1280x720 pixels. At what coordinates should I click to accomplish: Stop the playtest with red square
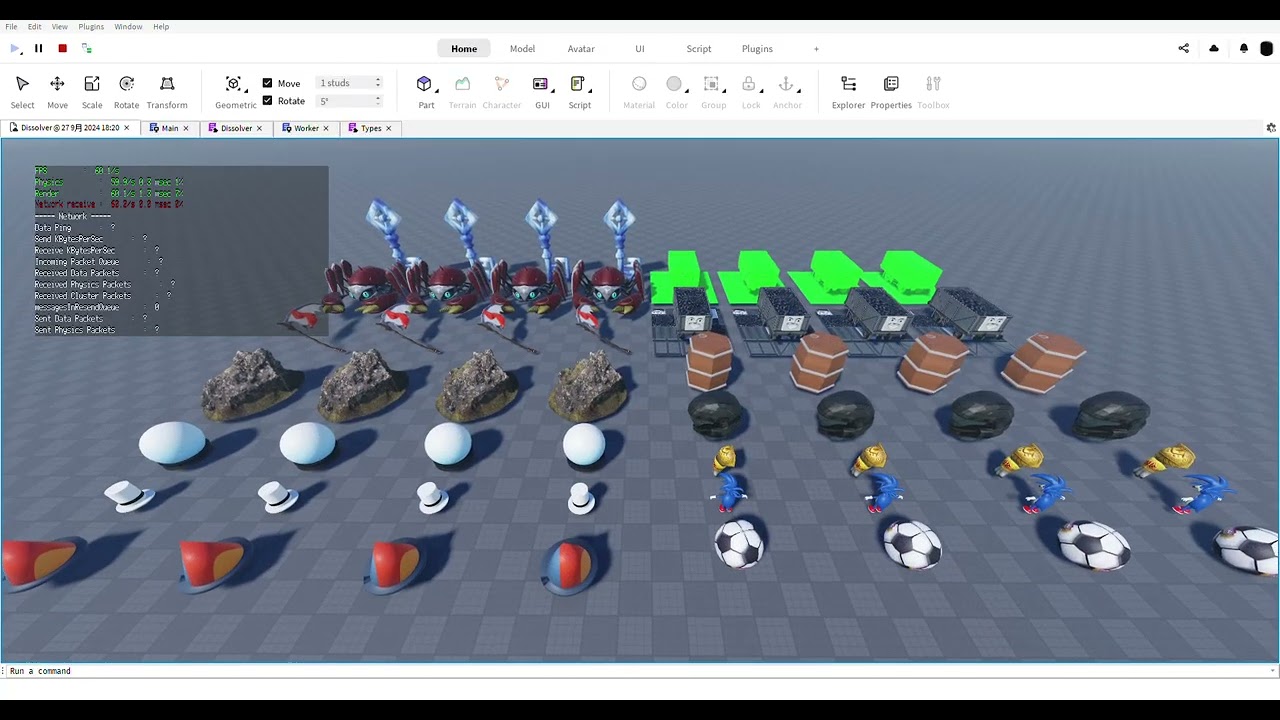click(62, 48)
